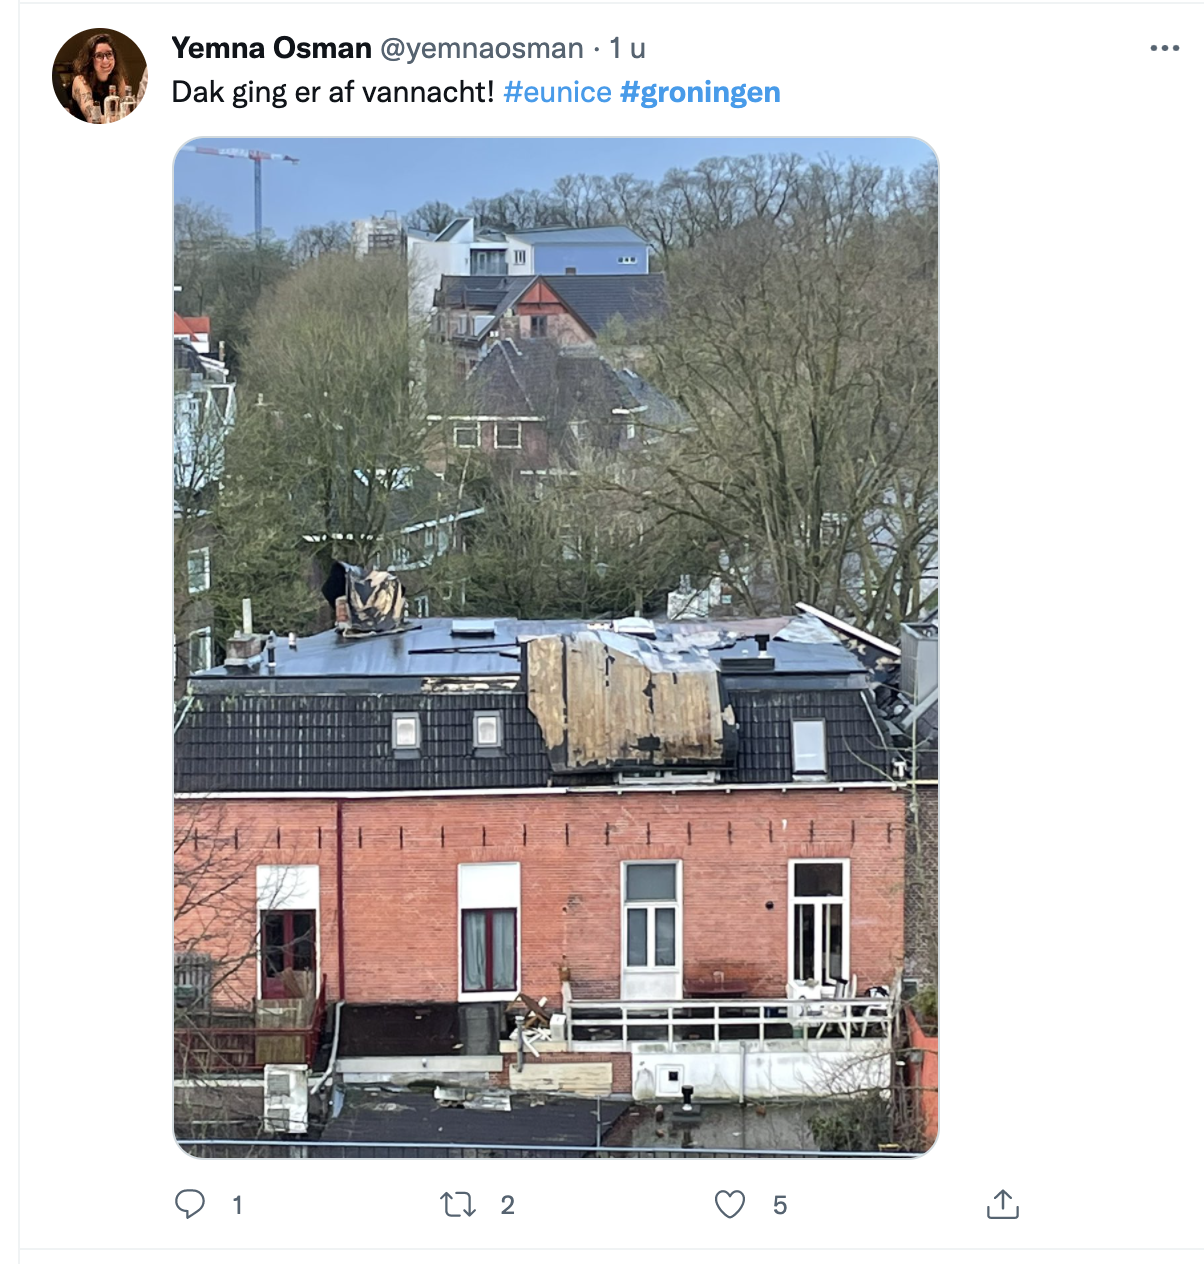Click the torn wooden roof panel in photo
Viewport: 1204px width, 1264px height.
pyautogui.click(x=628, y=702)
